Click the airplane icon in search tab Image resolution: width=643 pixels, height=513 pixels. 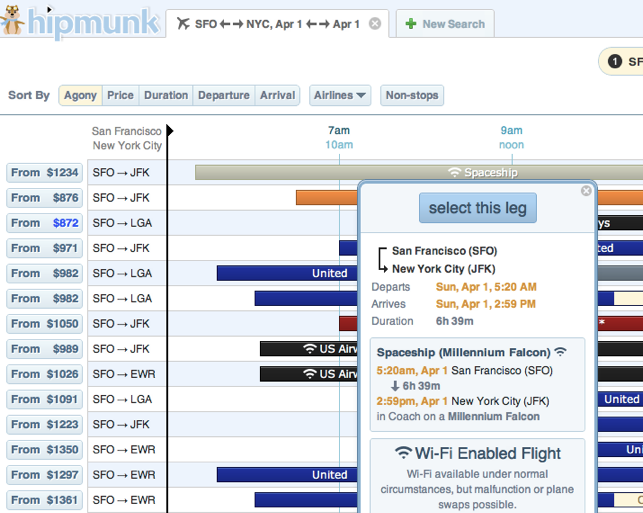183,24
